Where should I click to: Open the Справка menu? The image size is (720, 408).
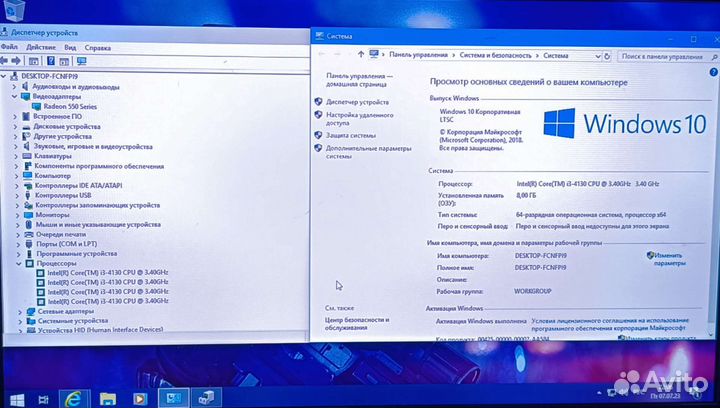coord(97,48)
